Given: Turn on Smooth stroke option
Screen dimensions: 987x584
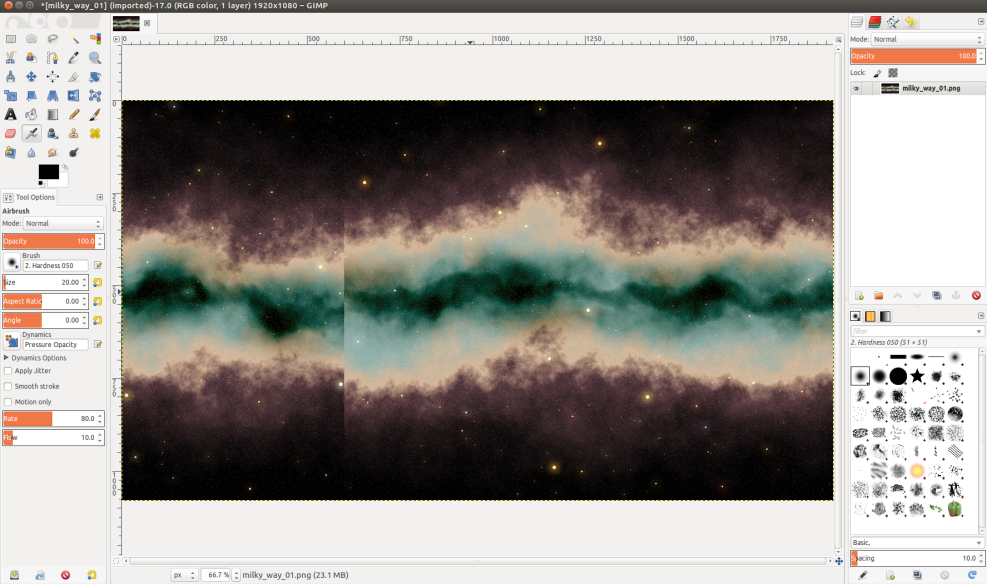Looking at the screenshot, I should tap(9, 386).
